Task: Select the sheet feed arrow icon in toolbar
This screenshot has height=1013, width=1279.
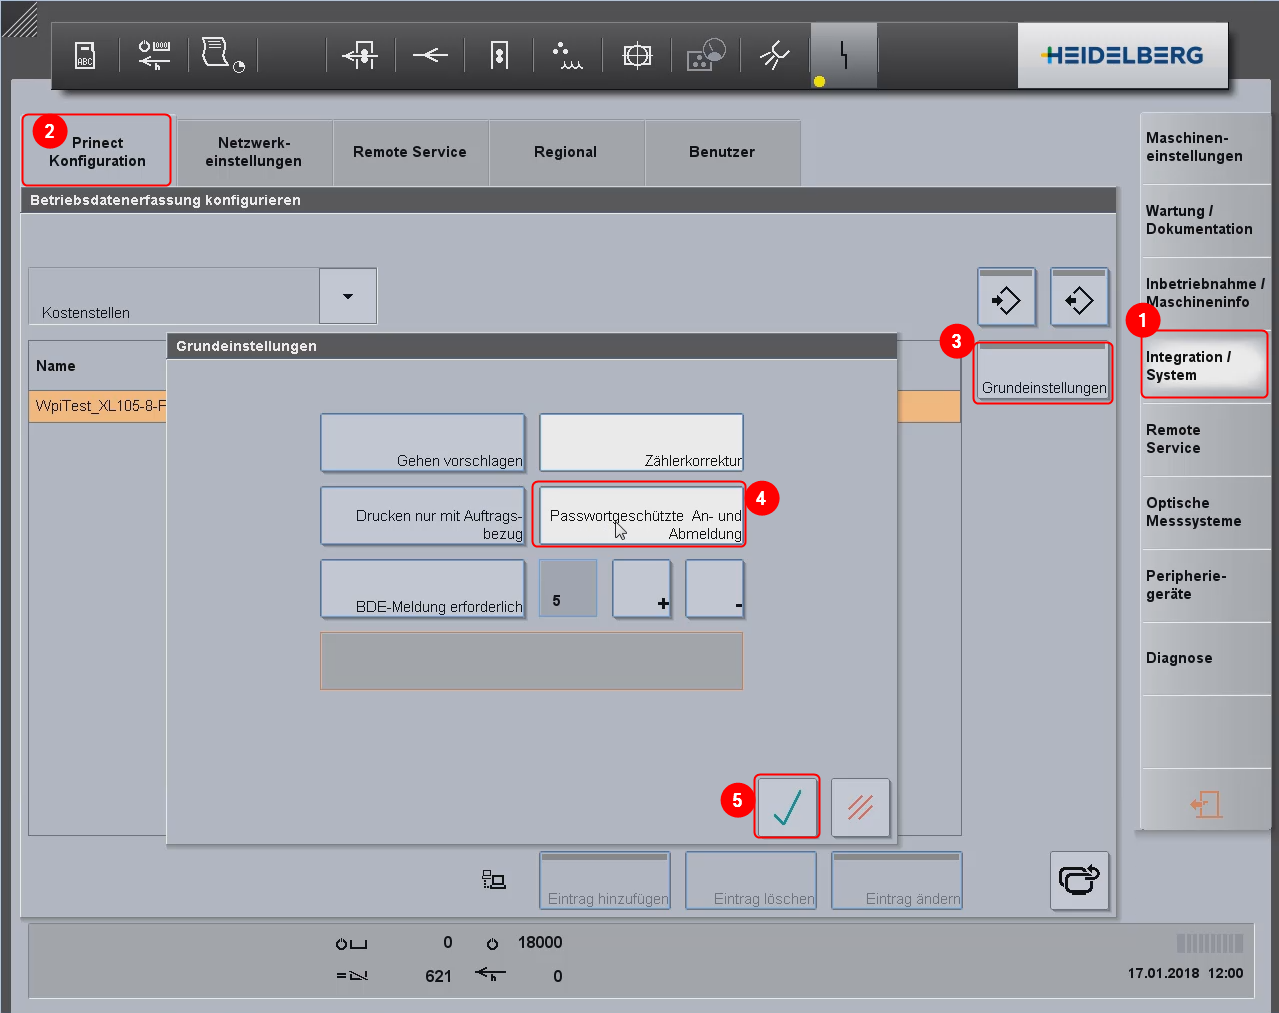Action: tap(360, 55)
